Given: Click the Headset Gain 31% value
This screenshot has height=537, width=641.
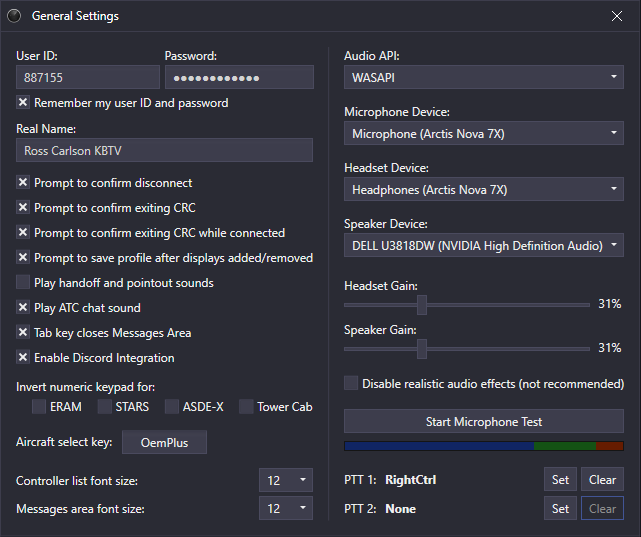Looking at the screenshot, I should pyautogui.click(x=610, y=304).
